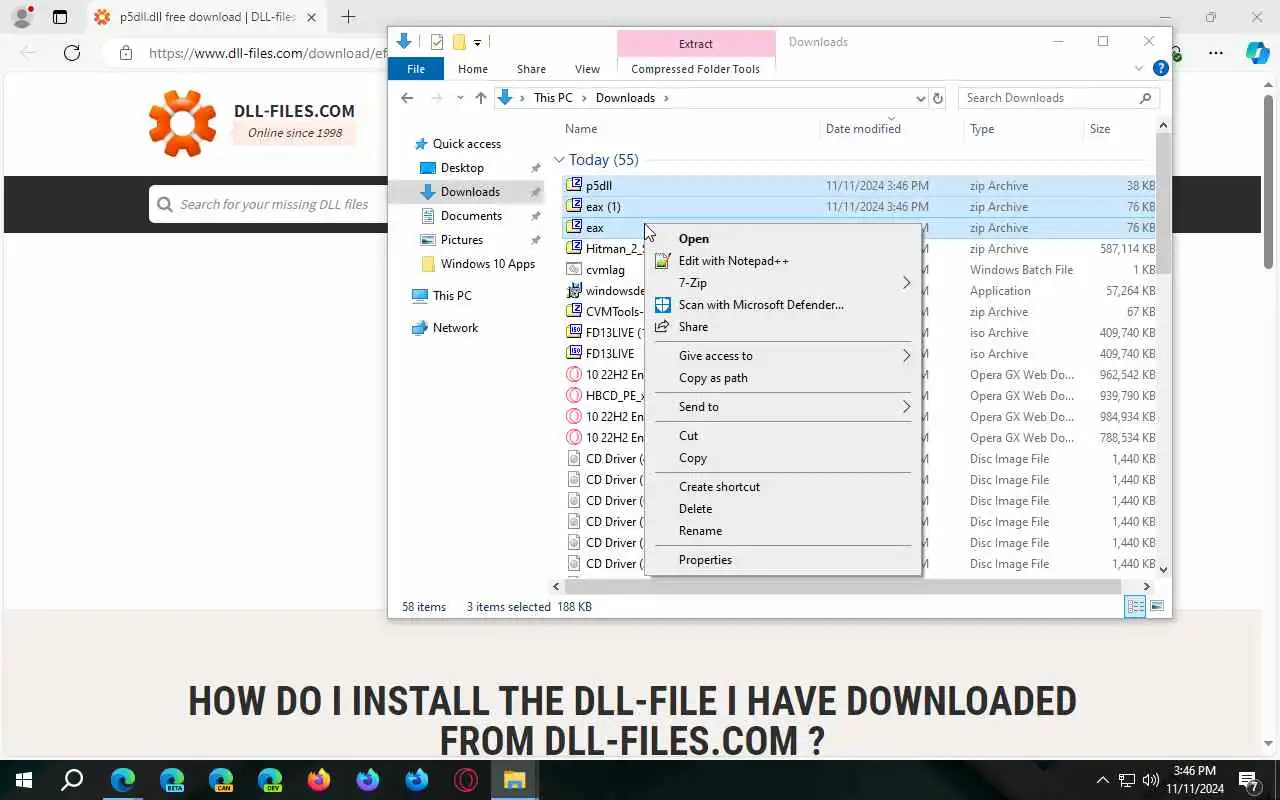This screenshot has width=1280, height=800.
Task: Switch to Large icons view in the status bar
Action: [1157, 607]
